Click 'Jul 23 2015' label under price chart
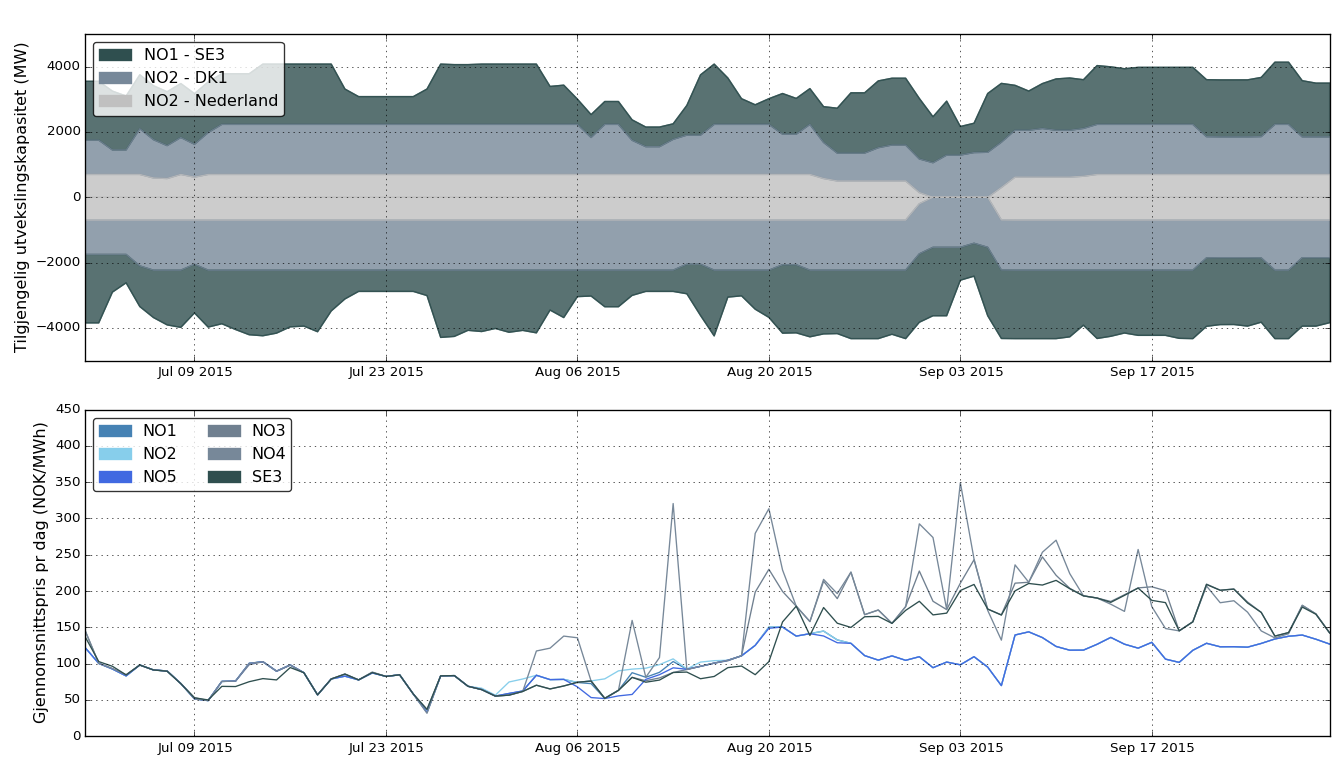 click(x=386, y=747)
